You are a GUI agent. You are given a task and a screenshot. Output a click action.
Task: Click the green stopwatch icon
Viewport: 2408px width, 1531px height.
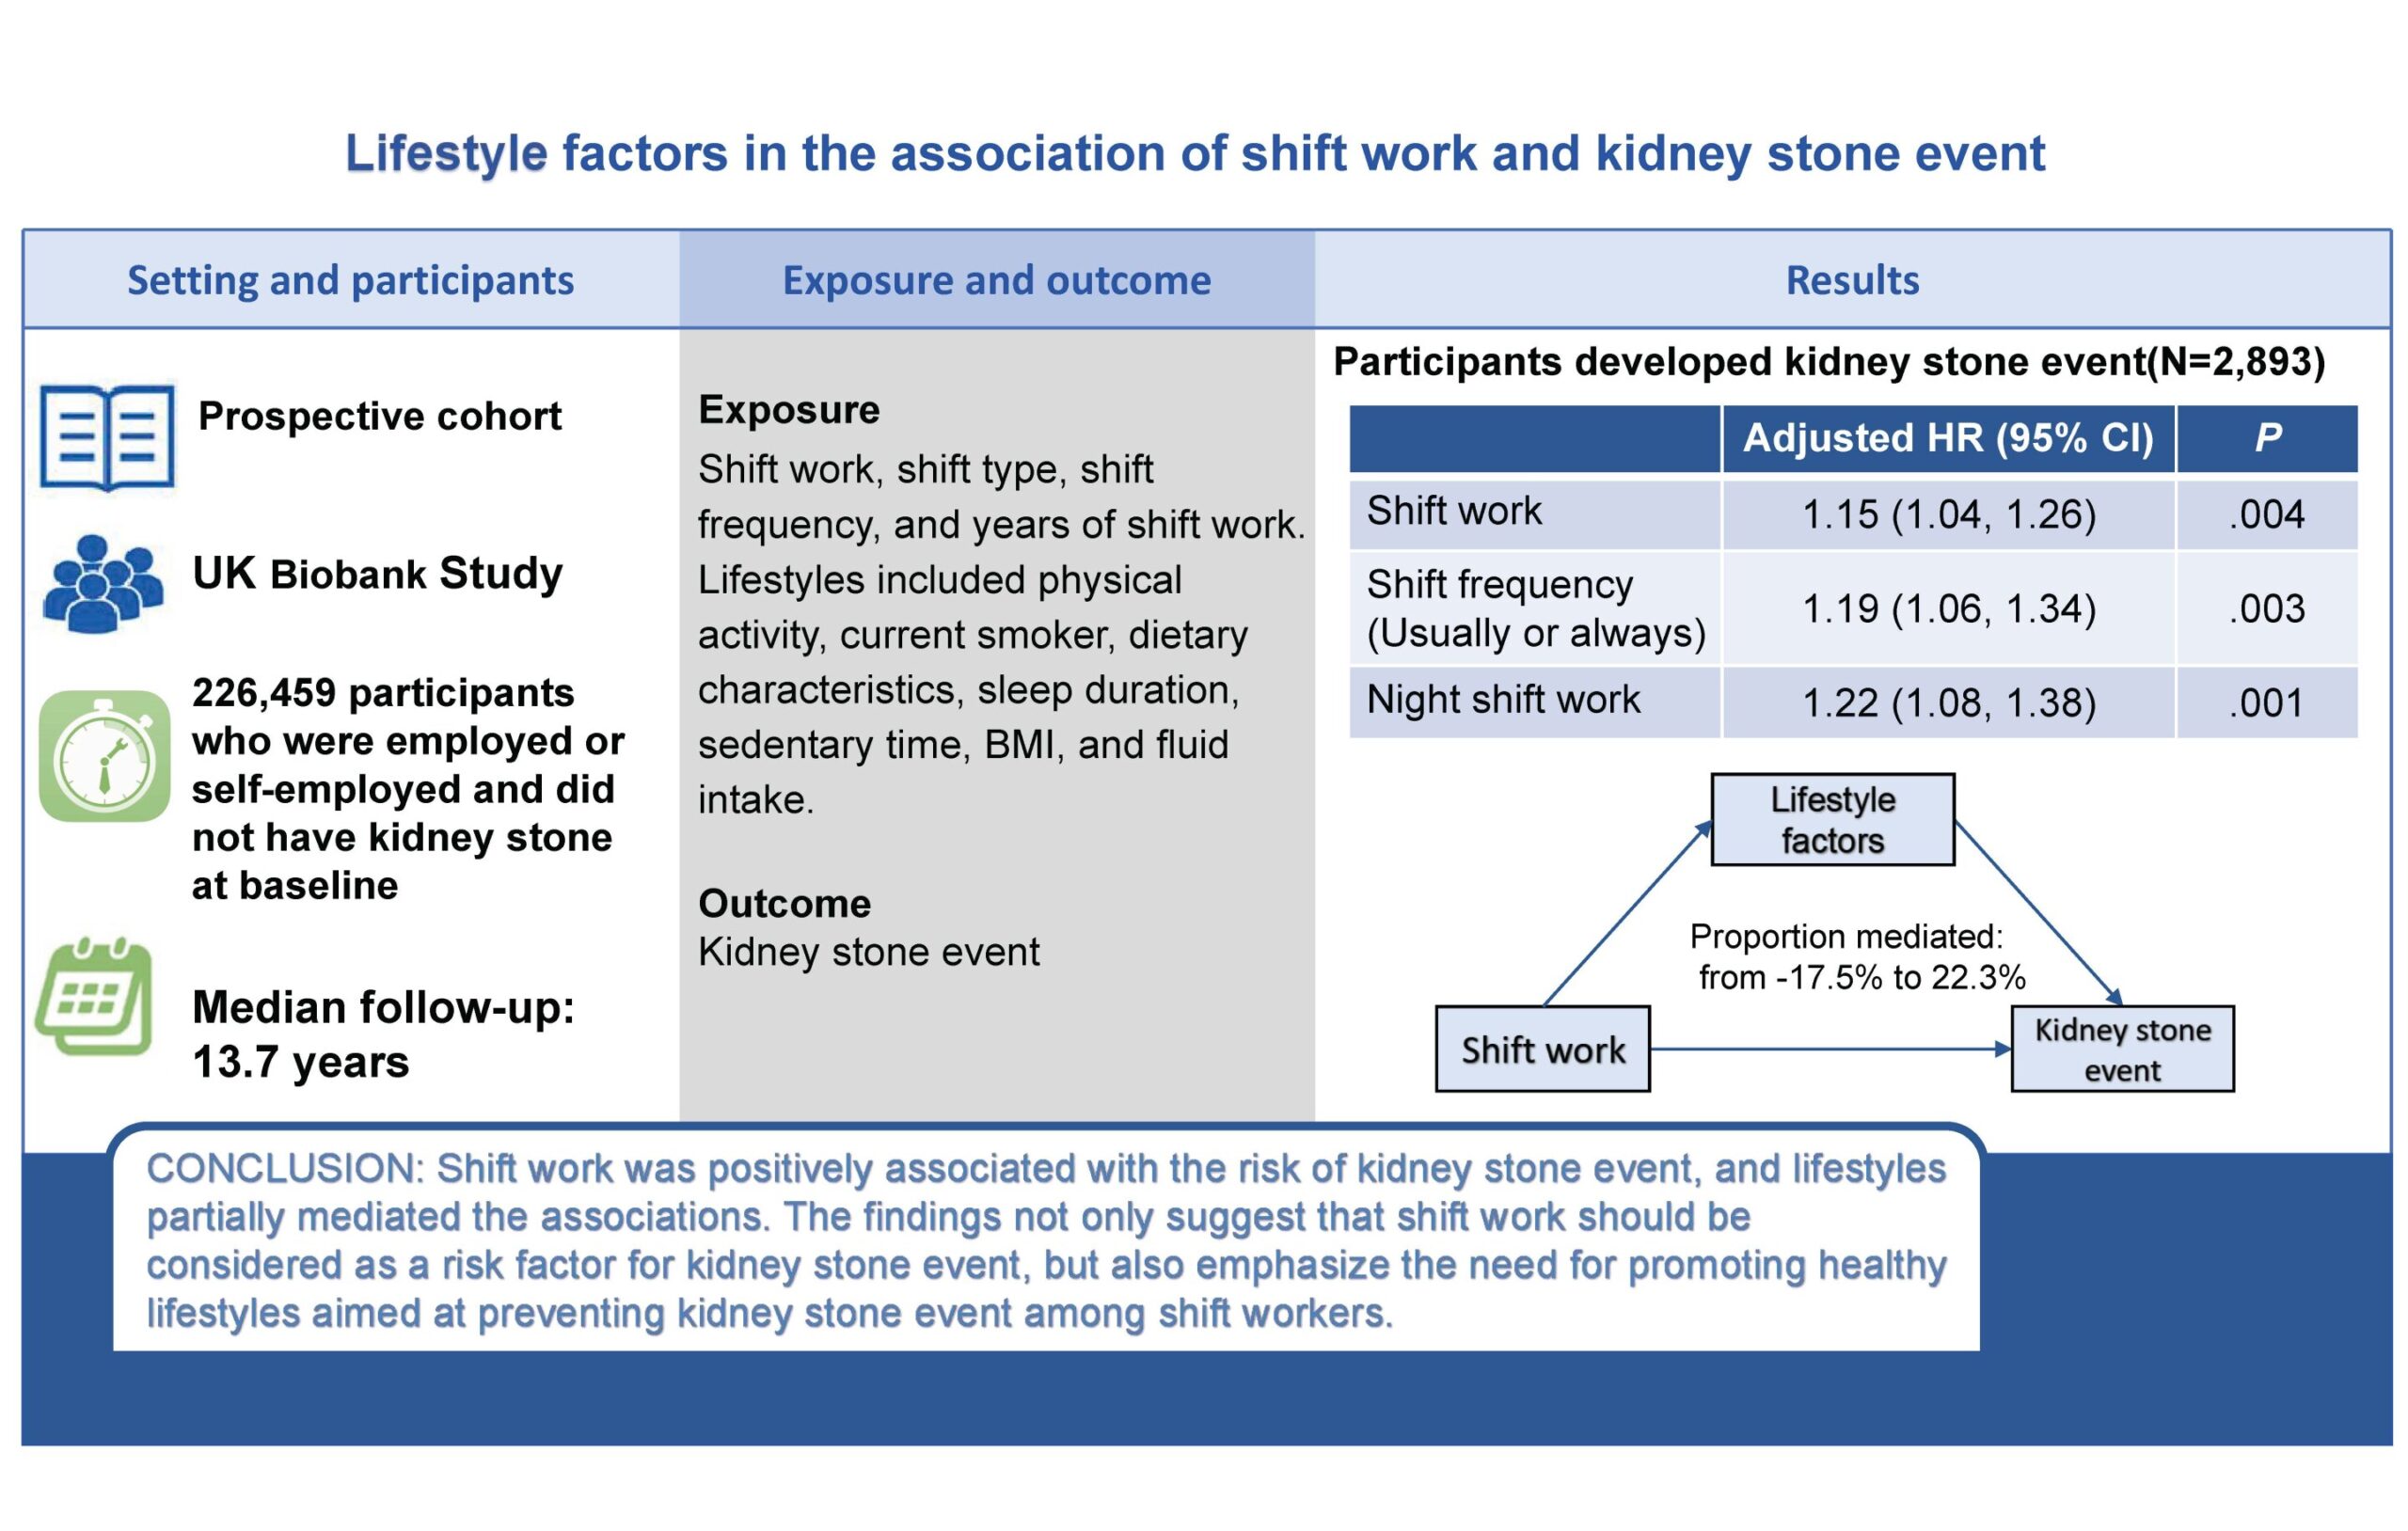[105, 756]
